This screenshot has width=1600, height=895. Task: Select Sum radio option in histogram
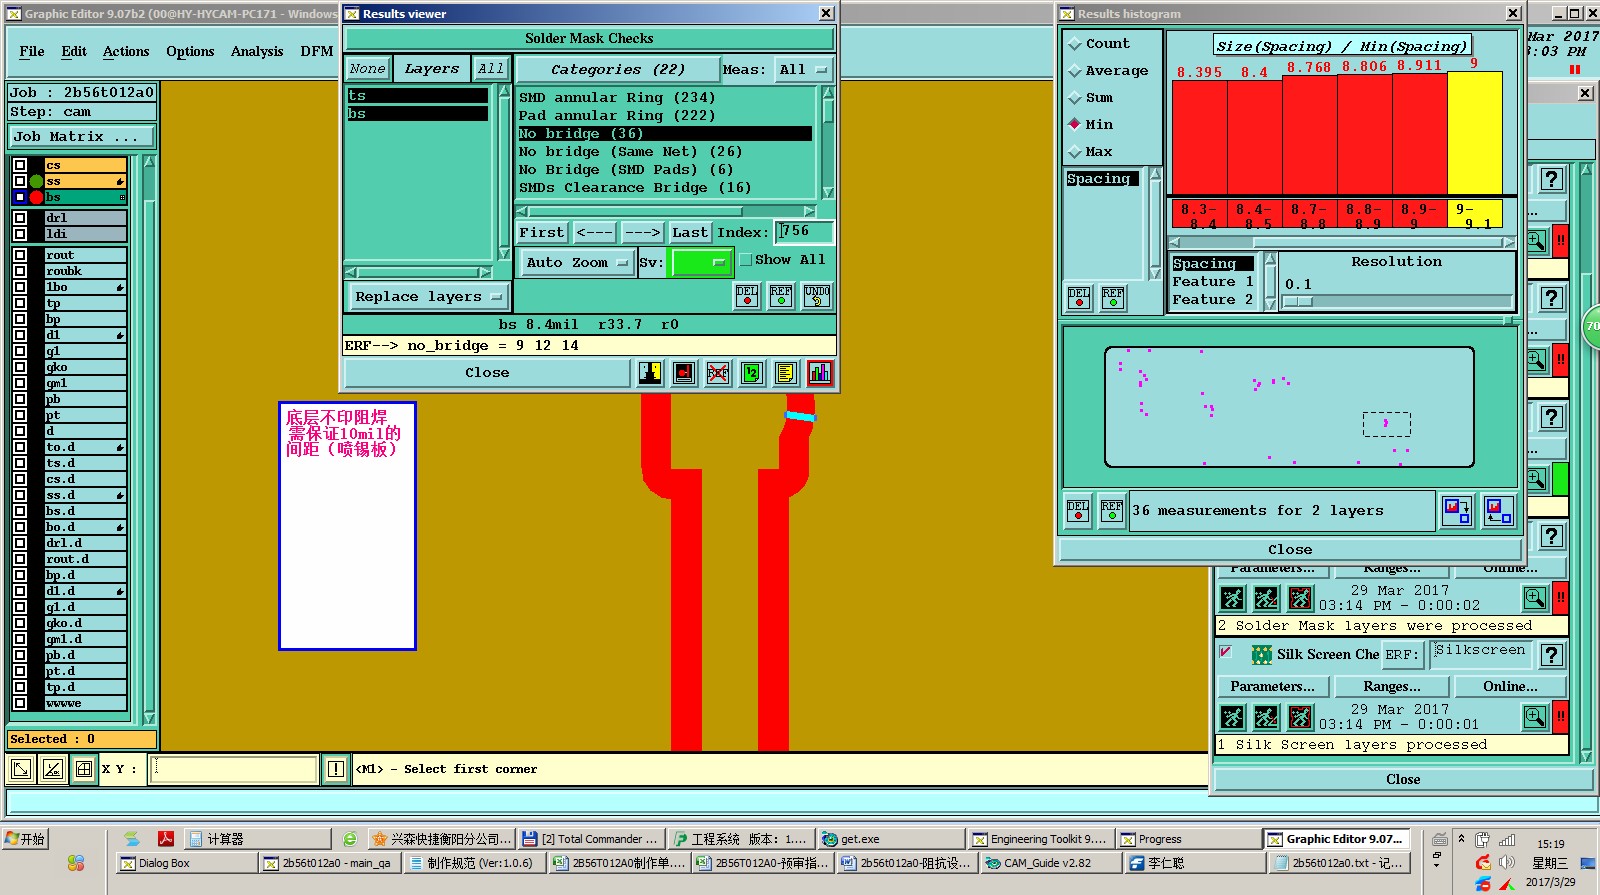(x=1075, y=98)
